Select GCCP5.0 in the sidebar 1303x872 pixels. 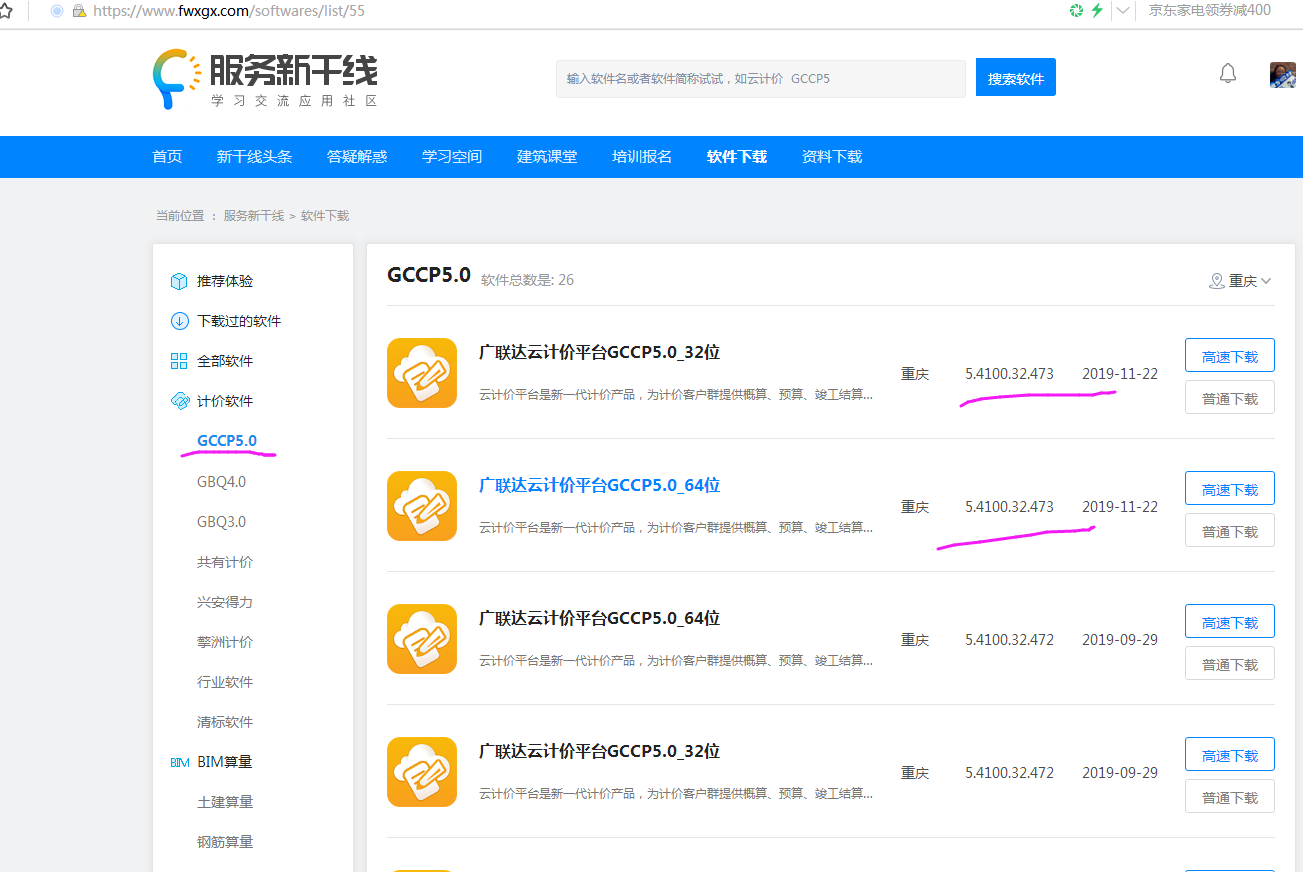pos(227,441)
